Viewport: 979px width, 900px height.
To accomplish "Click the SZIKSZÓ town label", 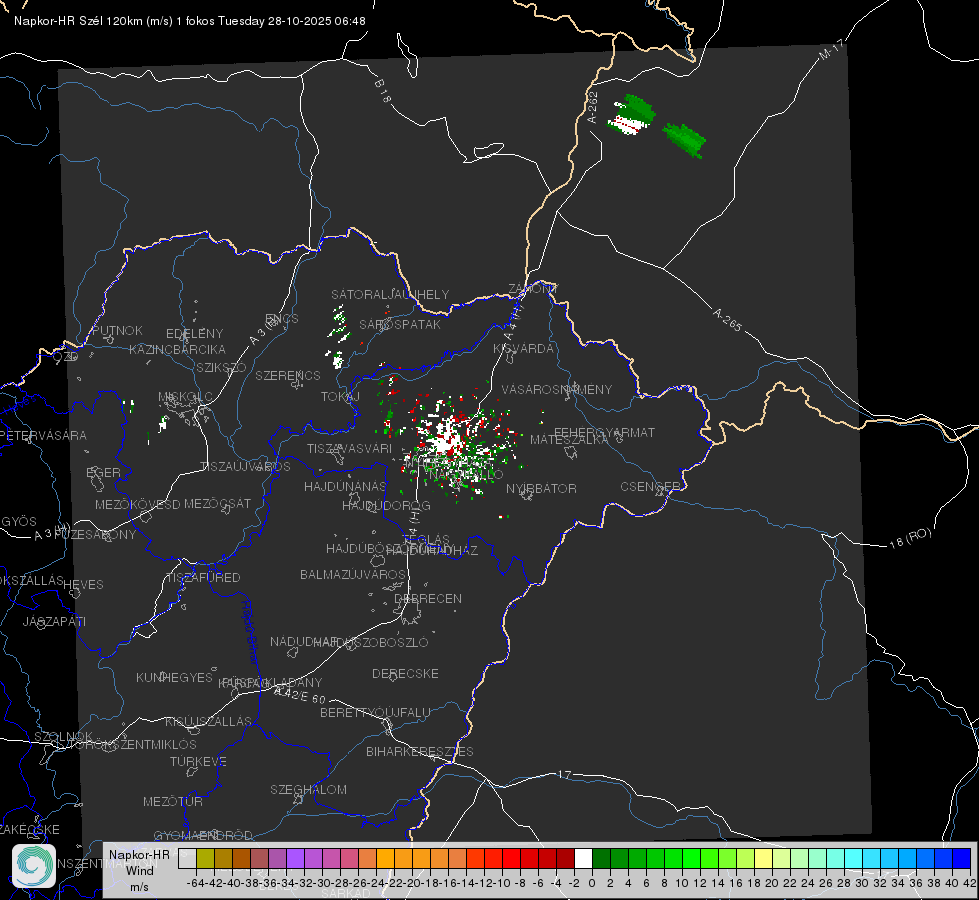I will point(221,367).
